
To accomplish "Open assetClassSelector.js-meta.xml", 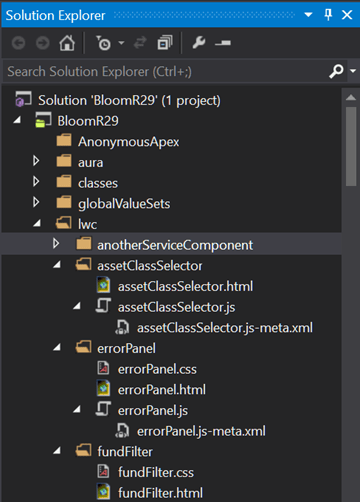I will [x=225, y=328].
